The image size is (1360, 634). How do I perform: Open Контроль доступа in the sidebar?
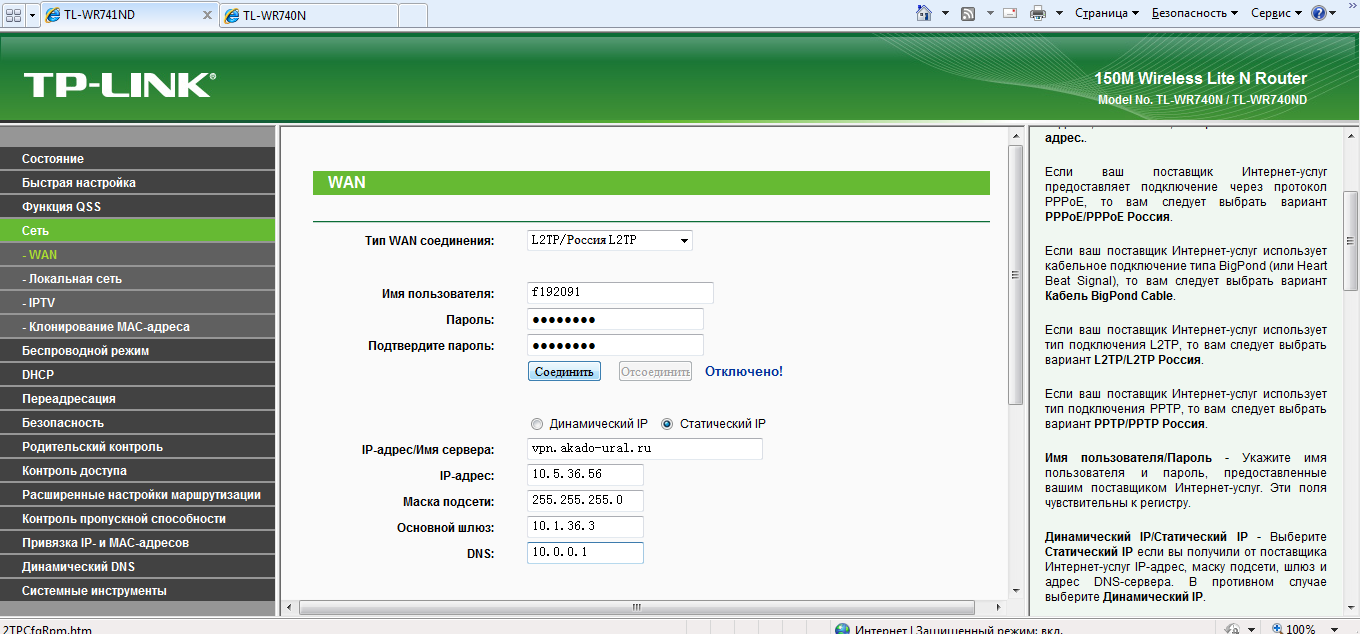click(x=138, y=471)
